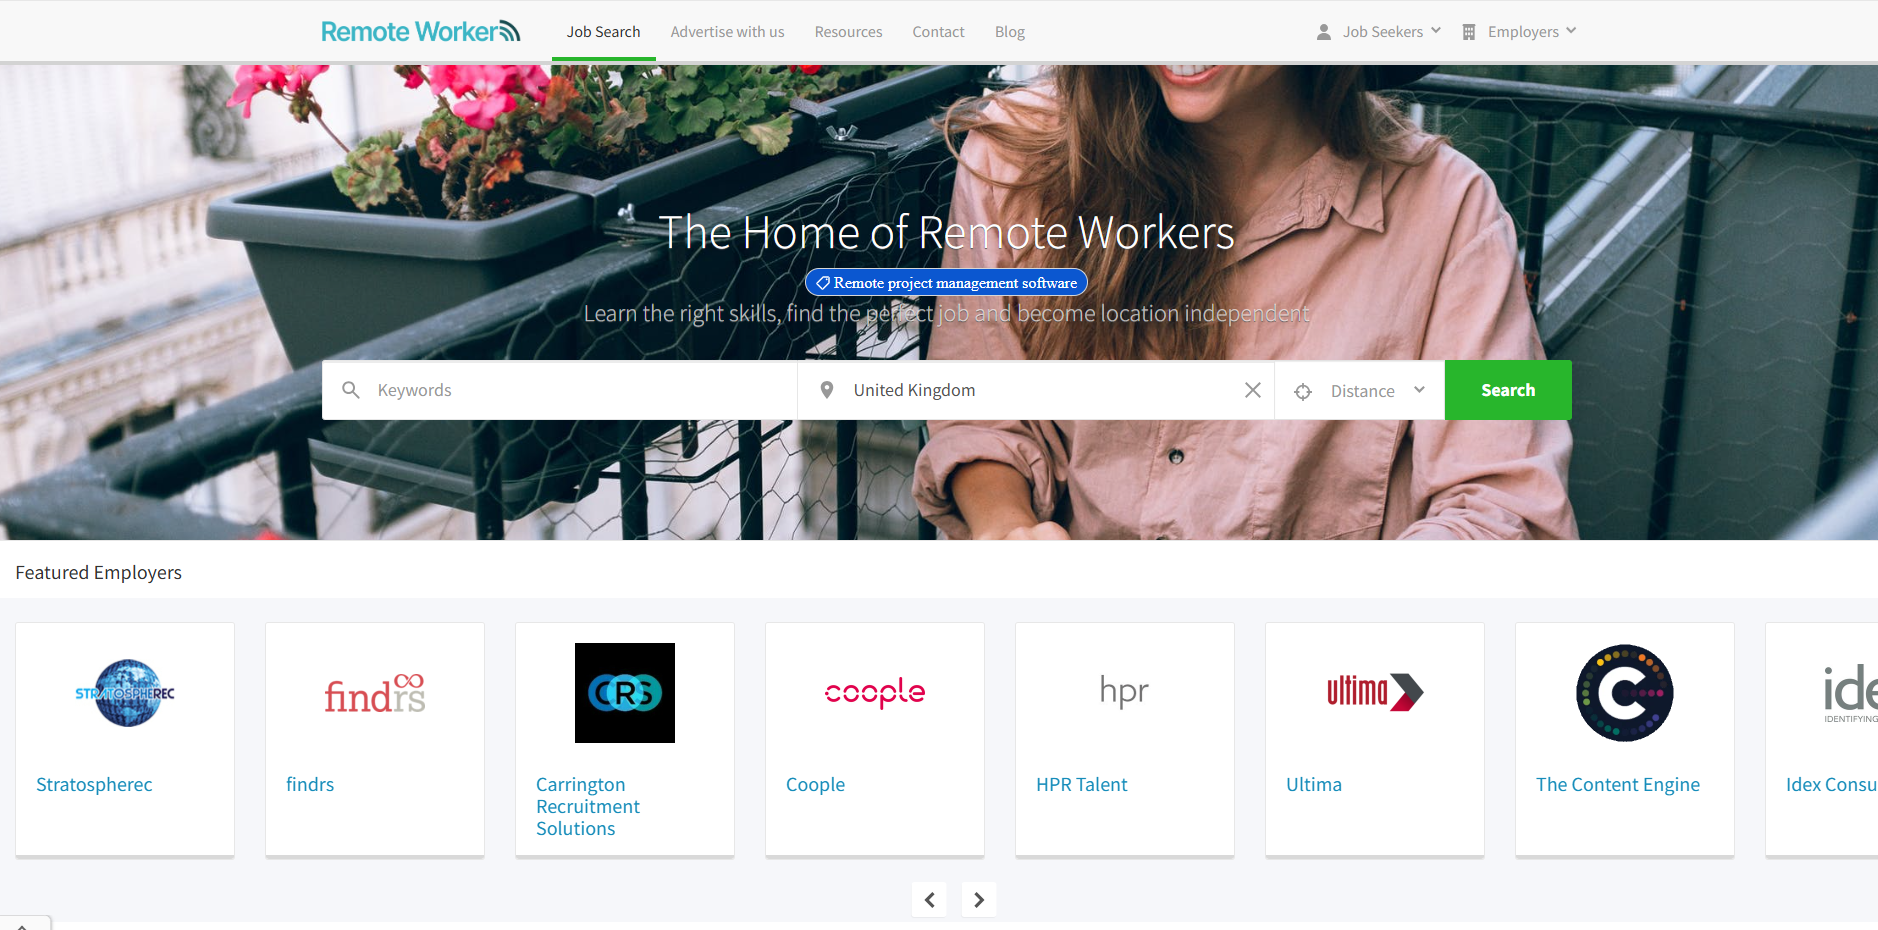Open Advertise with us page
Image resolution: width=1878 pixels, height=930 pixels.
coord(727,32)
